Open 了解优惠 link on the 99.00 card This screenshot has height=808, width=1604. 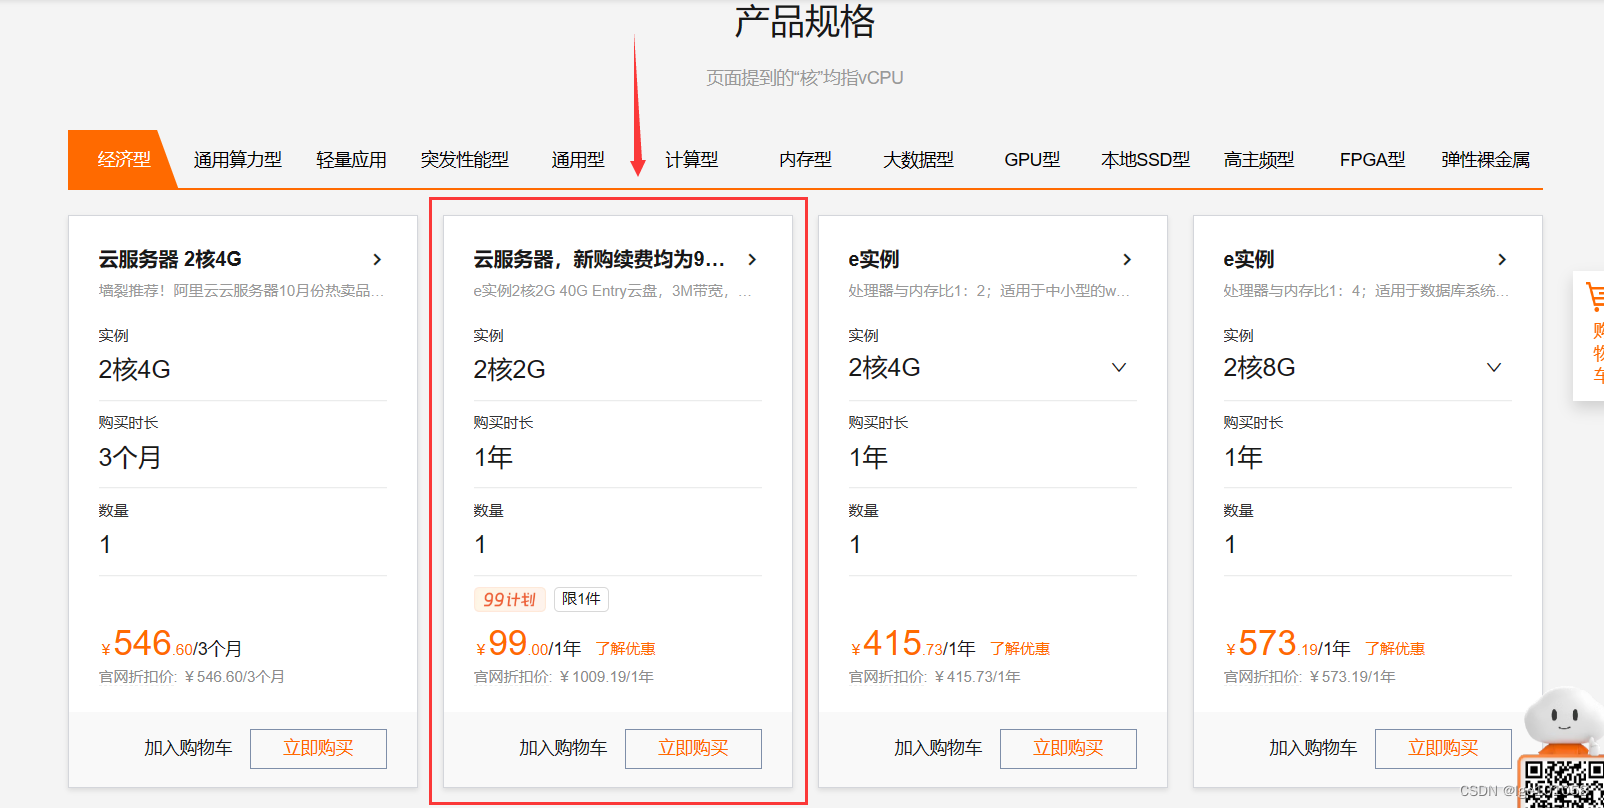coord(625,649)
